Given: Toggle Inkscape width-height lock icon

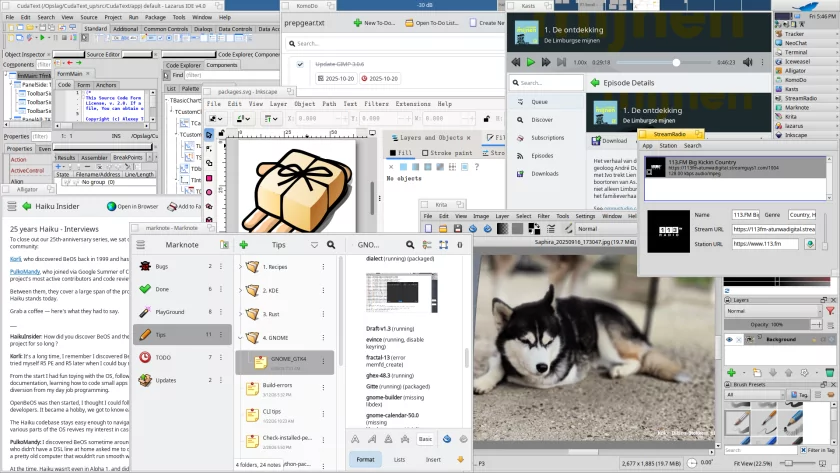Looking at the screenshot, I should pyautogui.click(x=486, y=118).
